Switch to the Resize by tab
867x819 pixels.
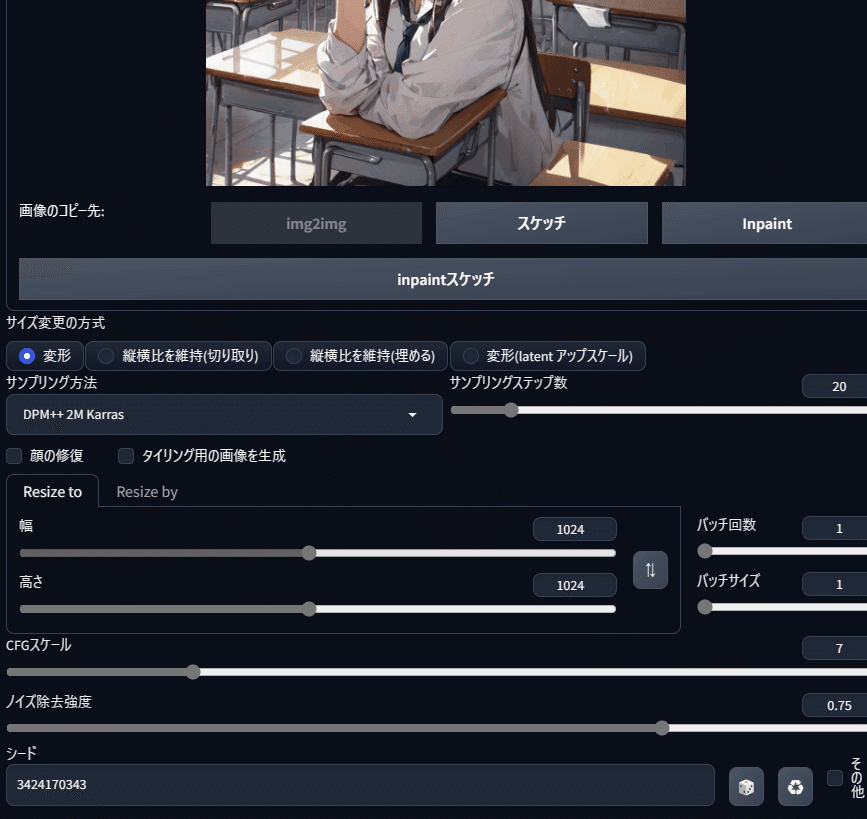tap(147, 492)
